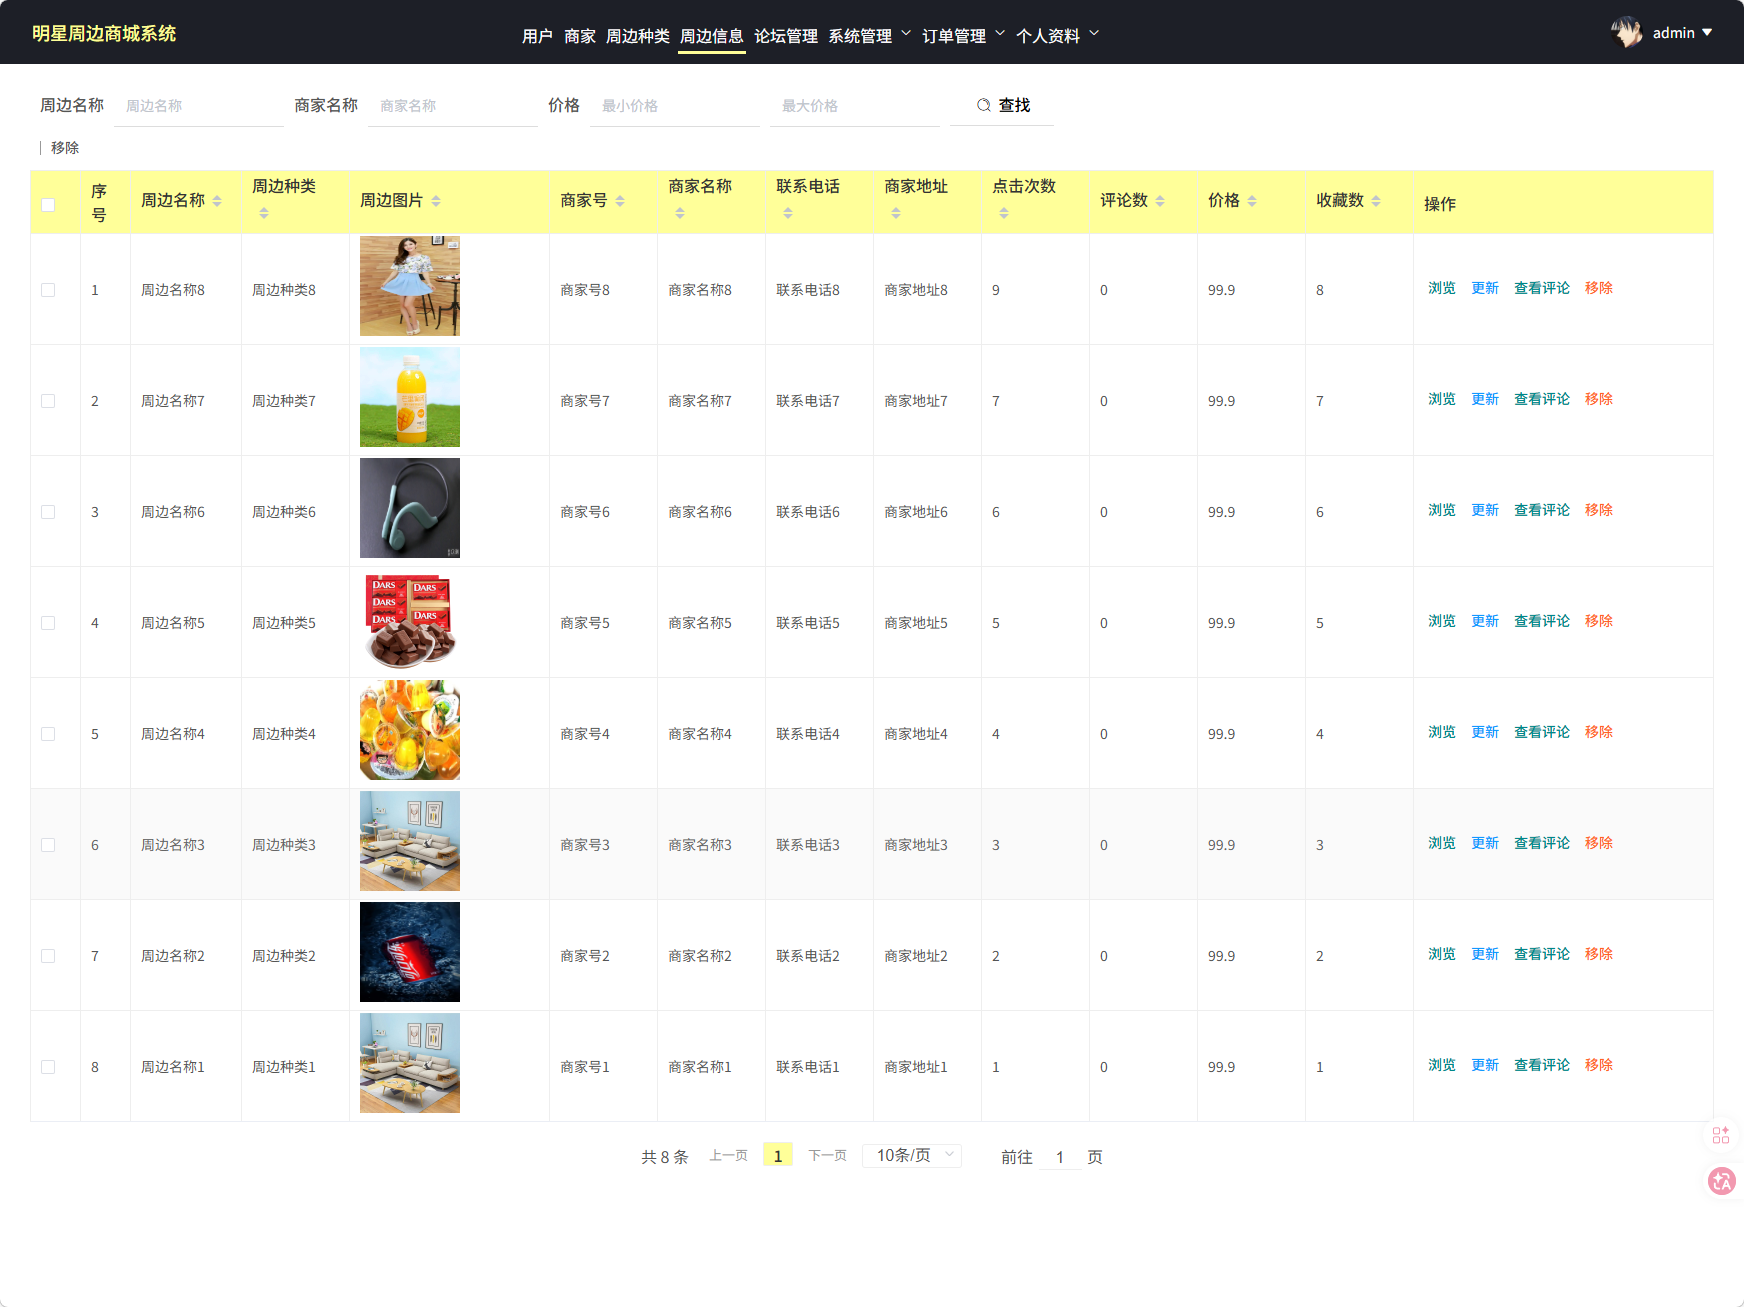Sort by 周边种类 column arrows

(x=264, y=213)
